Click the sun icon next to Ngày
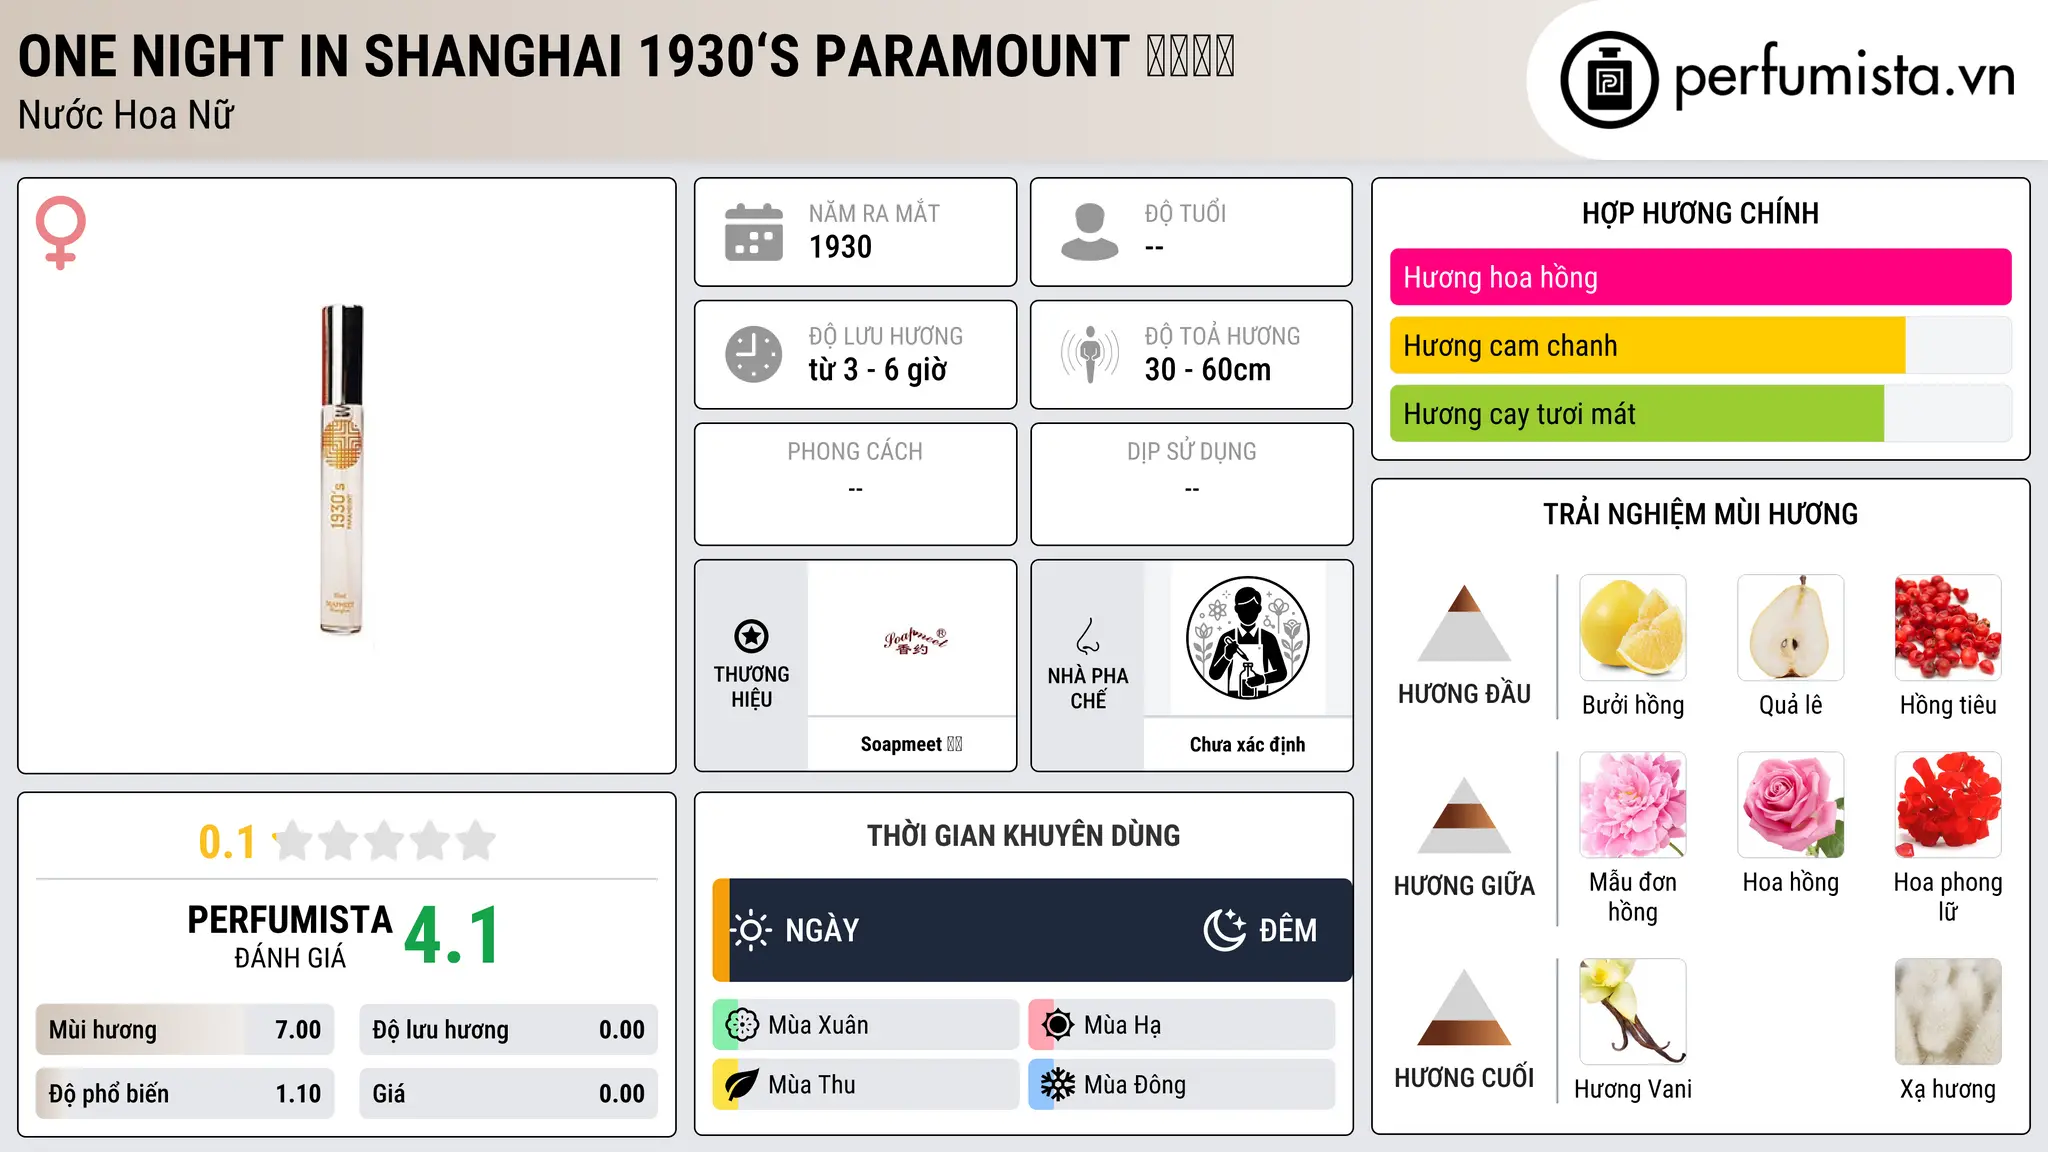Image resolution: width=2048 pixels, height=1152 pixels. coord(751,930)
